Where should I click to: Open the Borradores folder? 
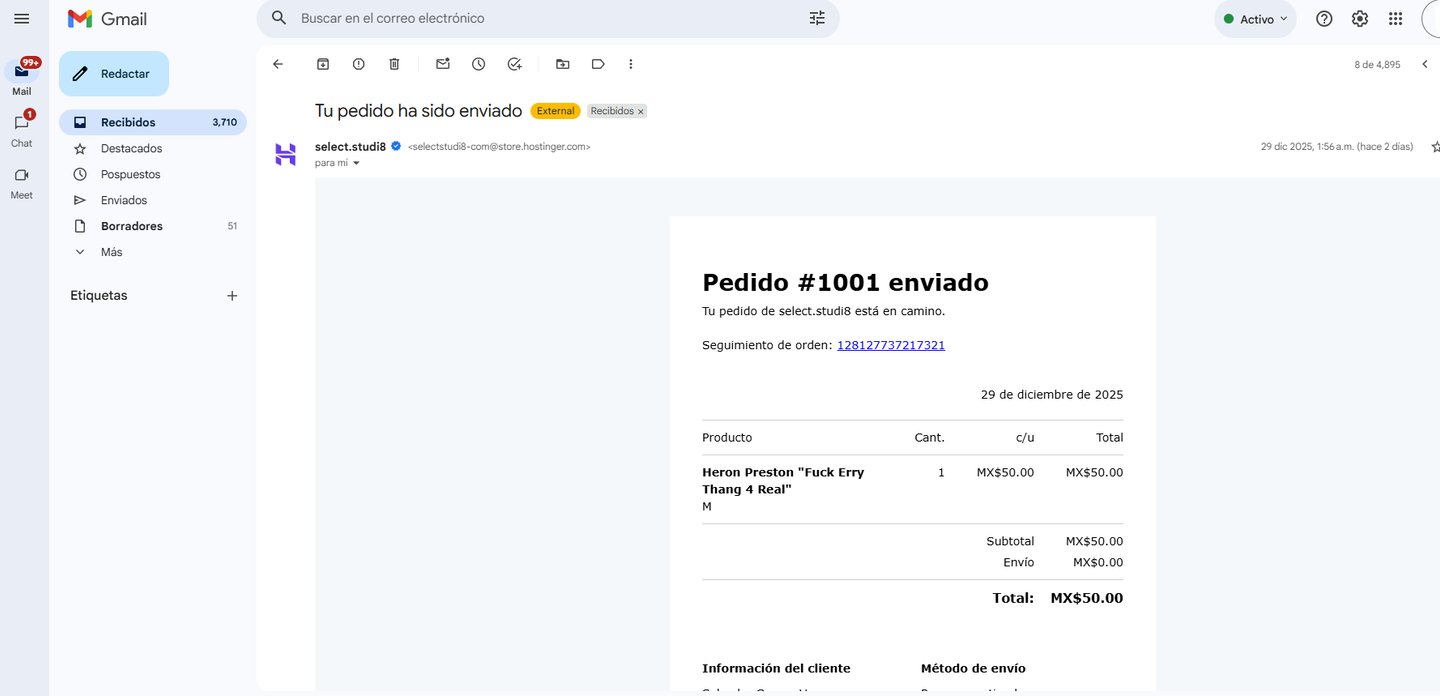[x=153, y=226]
